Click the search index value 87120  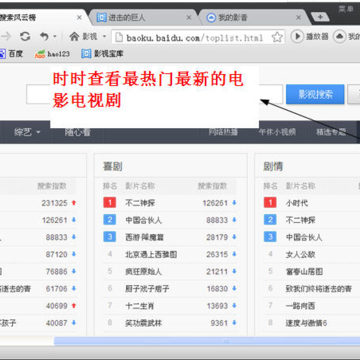[57, 255]
